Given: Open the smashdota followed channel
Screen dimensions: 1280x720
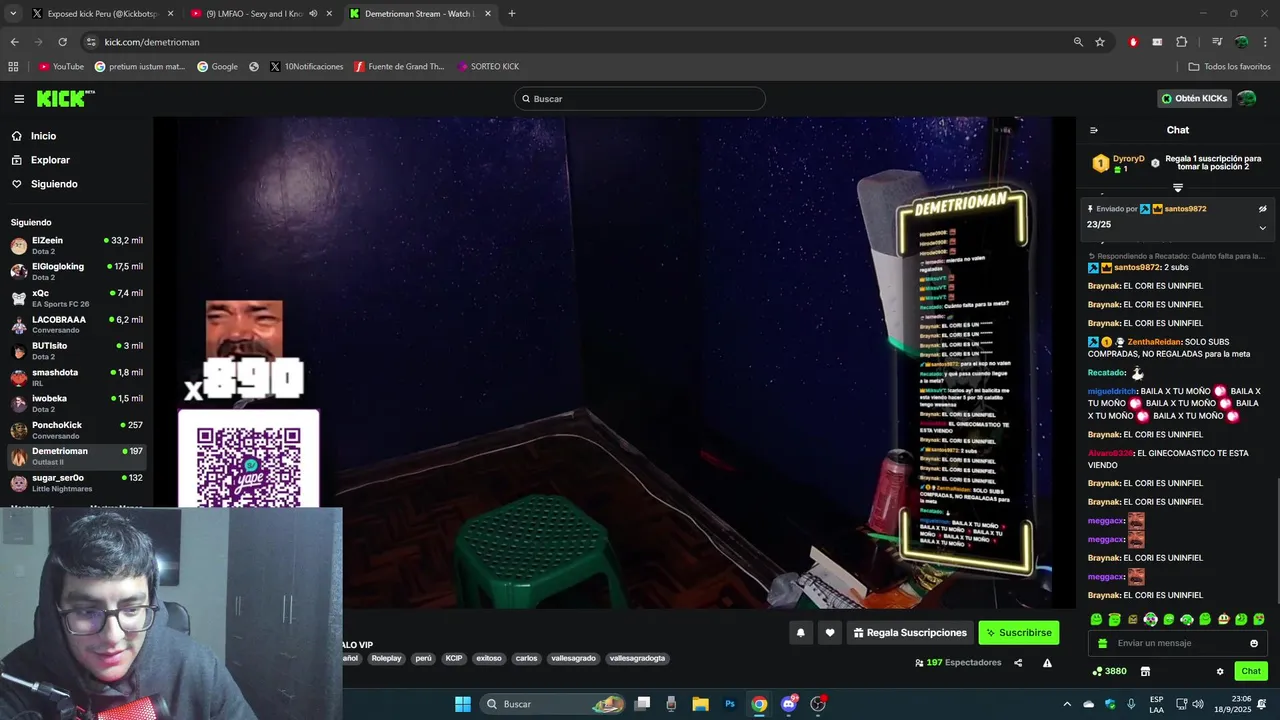Looking at the screenshot, I should 76,378.
